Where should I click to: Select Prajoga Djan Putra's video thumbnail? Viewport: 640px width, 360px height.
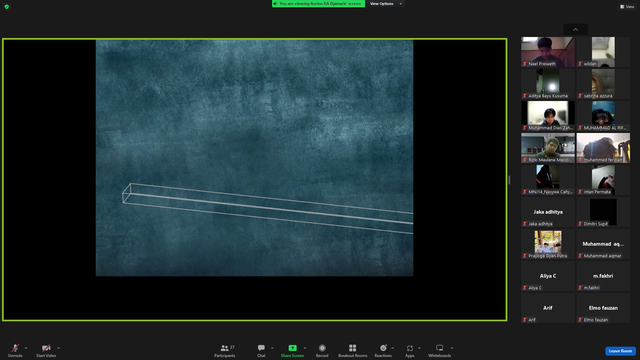pyautogui.click(x=548, y=244)
